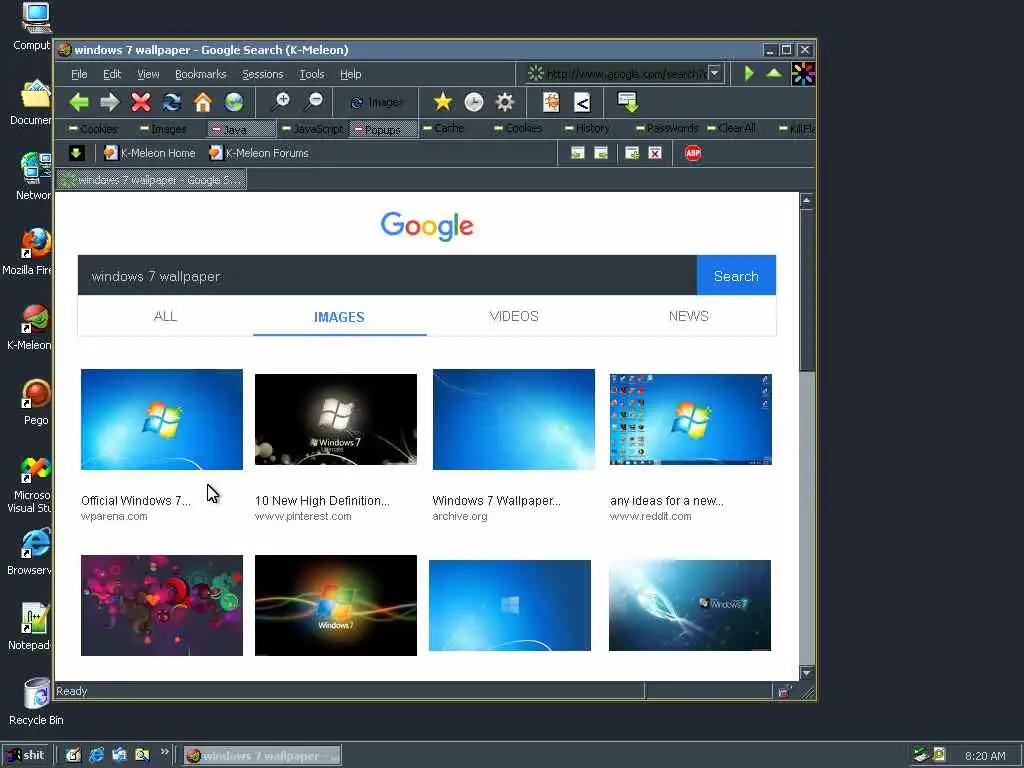Stop loading with the red X icon
The width and height of the screenshot is (1024, 768).
140,102
